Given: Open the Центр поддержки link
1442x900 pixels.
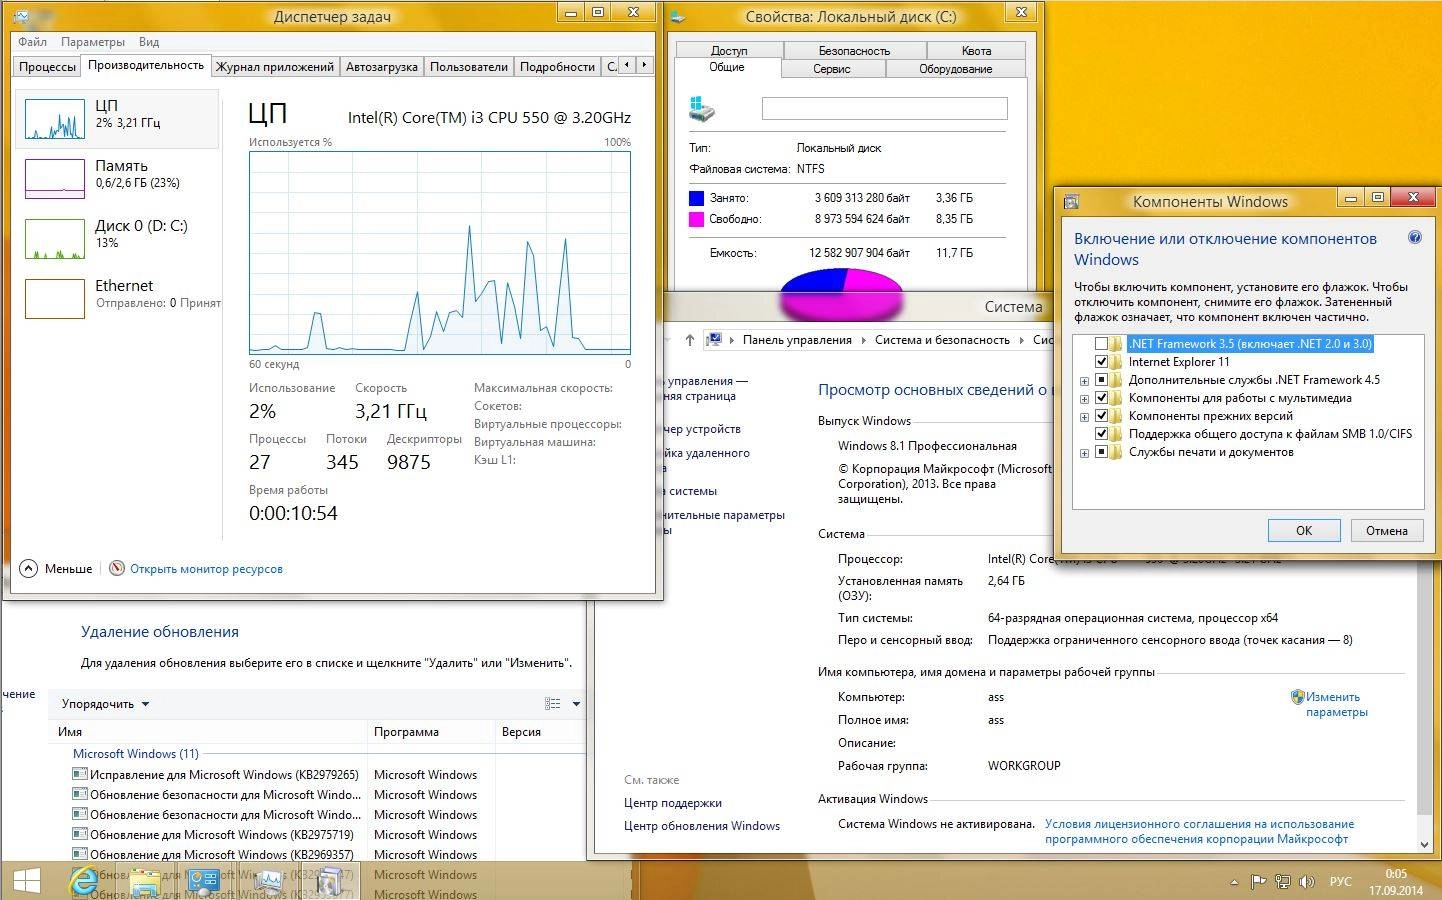Looking at the screenshot, I should (x=673, y=803).
